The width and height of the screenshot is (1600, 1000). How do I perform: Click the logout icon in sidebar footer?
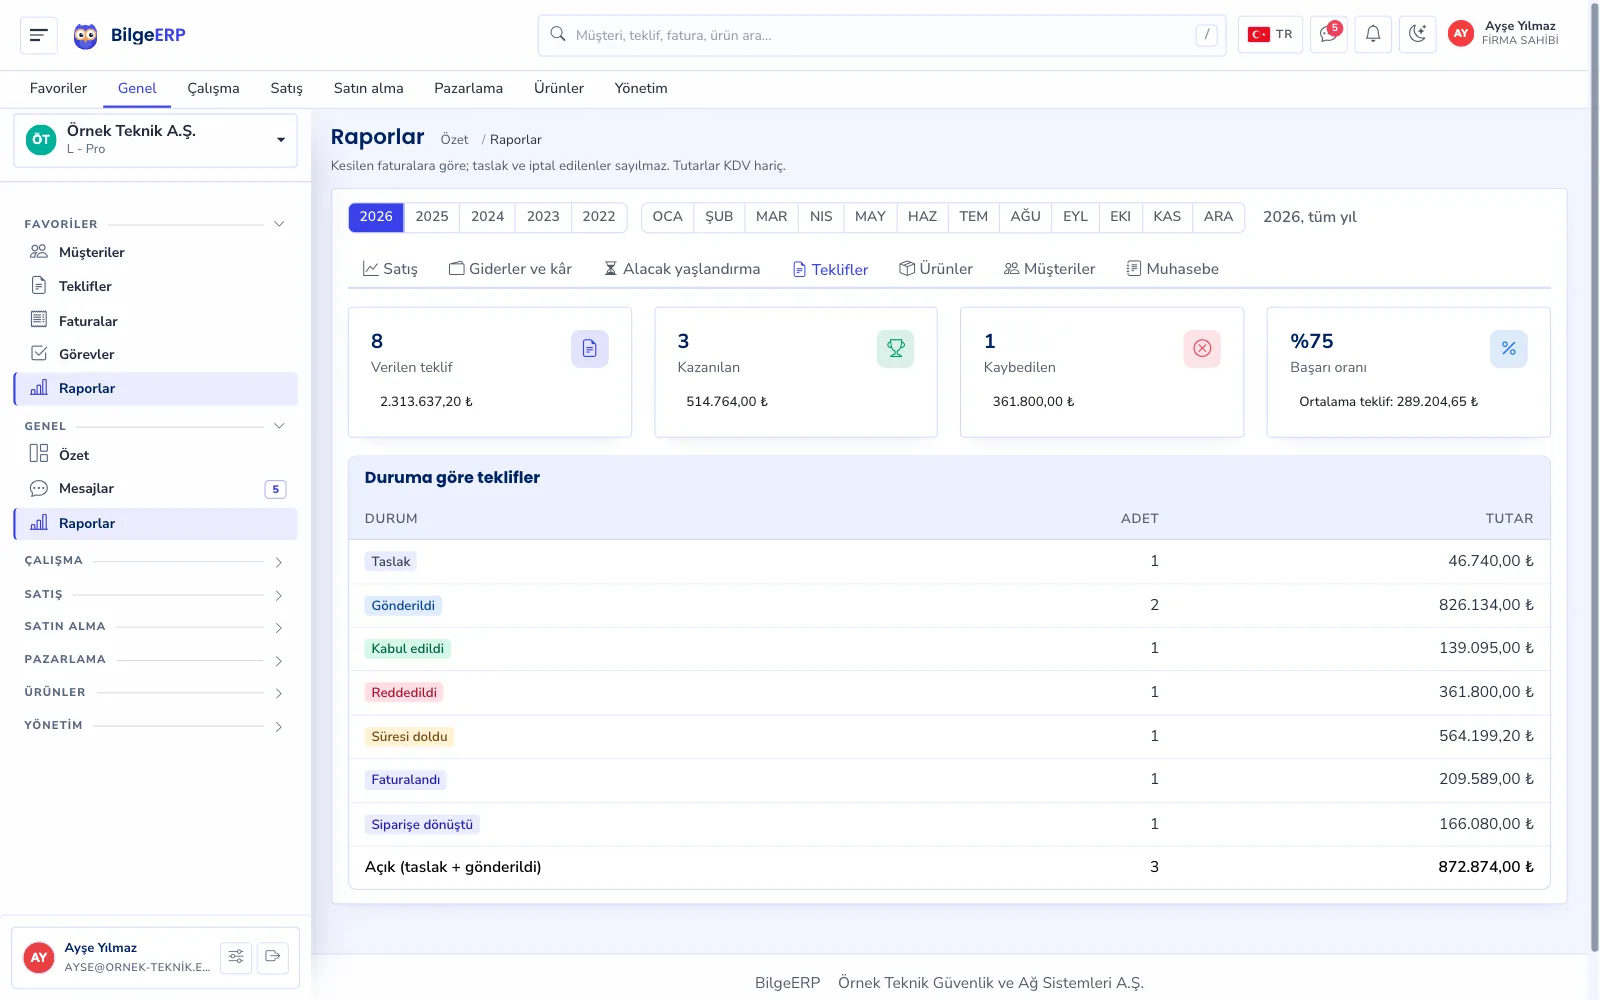click(273, 957)
